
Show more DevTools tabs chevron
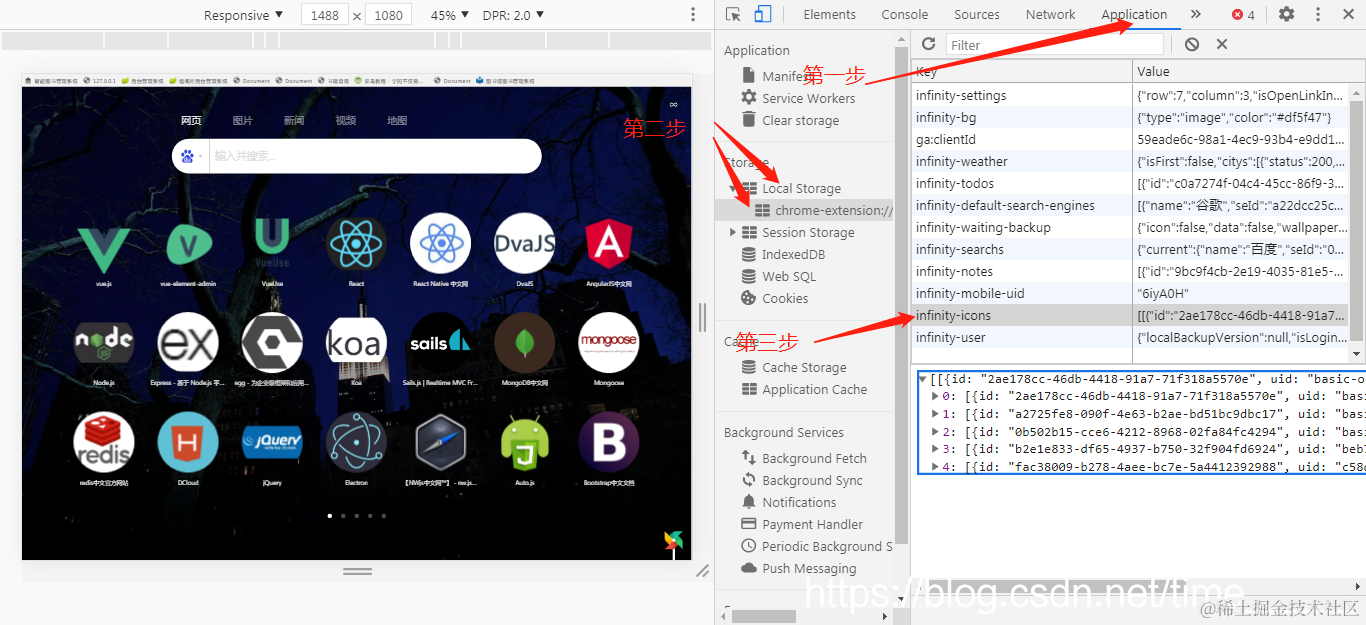pyautogui.click(x=1195, y=14)
